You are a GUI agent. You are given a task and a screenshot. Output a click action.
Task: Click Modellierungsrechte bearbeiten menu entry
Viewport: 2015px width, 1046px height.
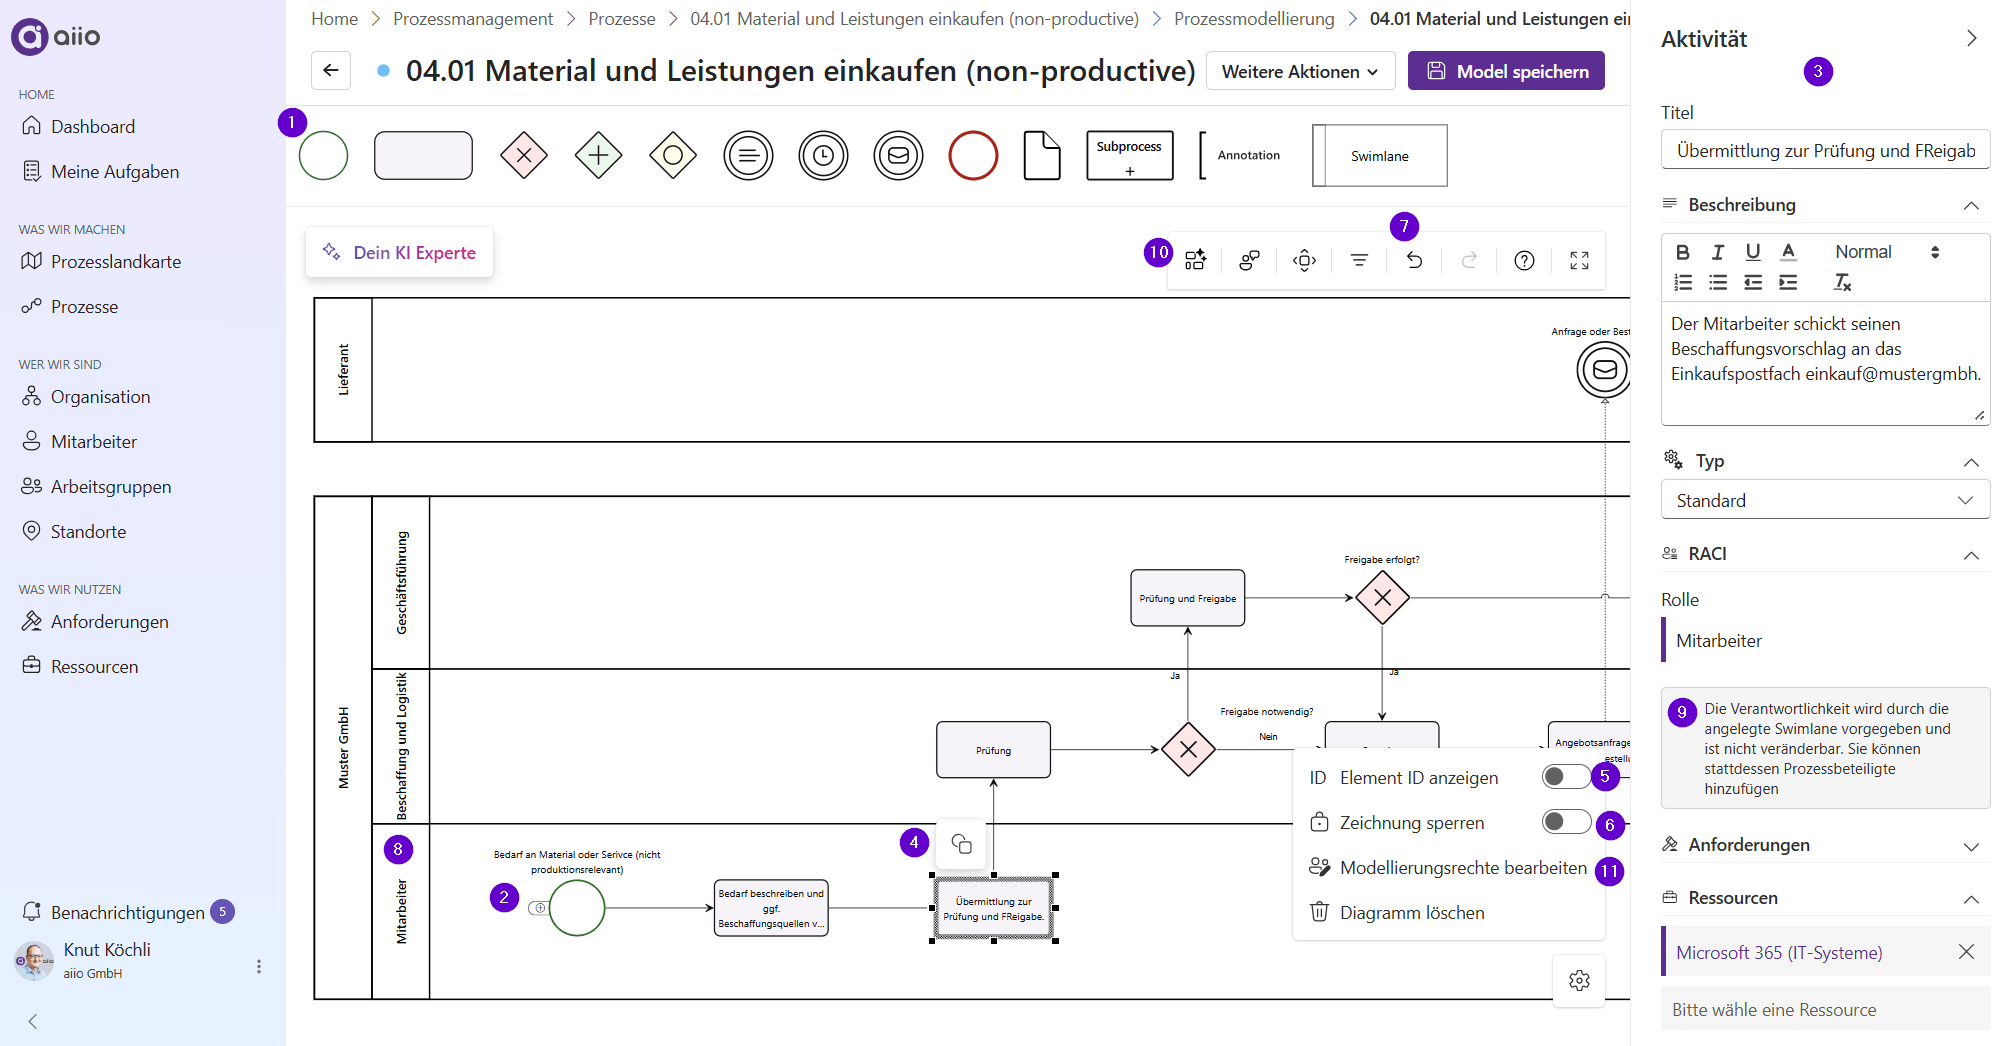coord(1448,868)
